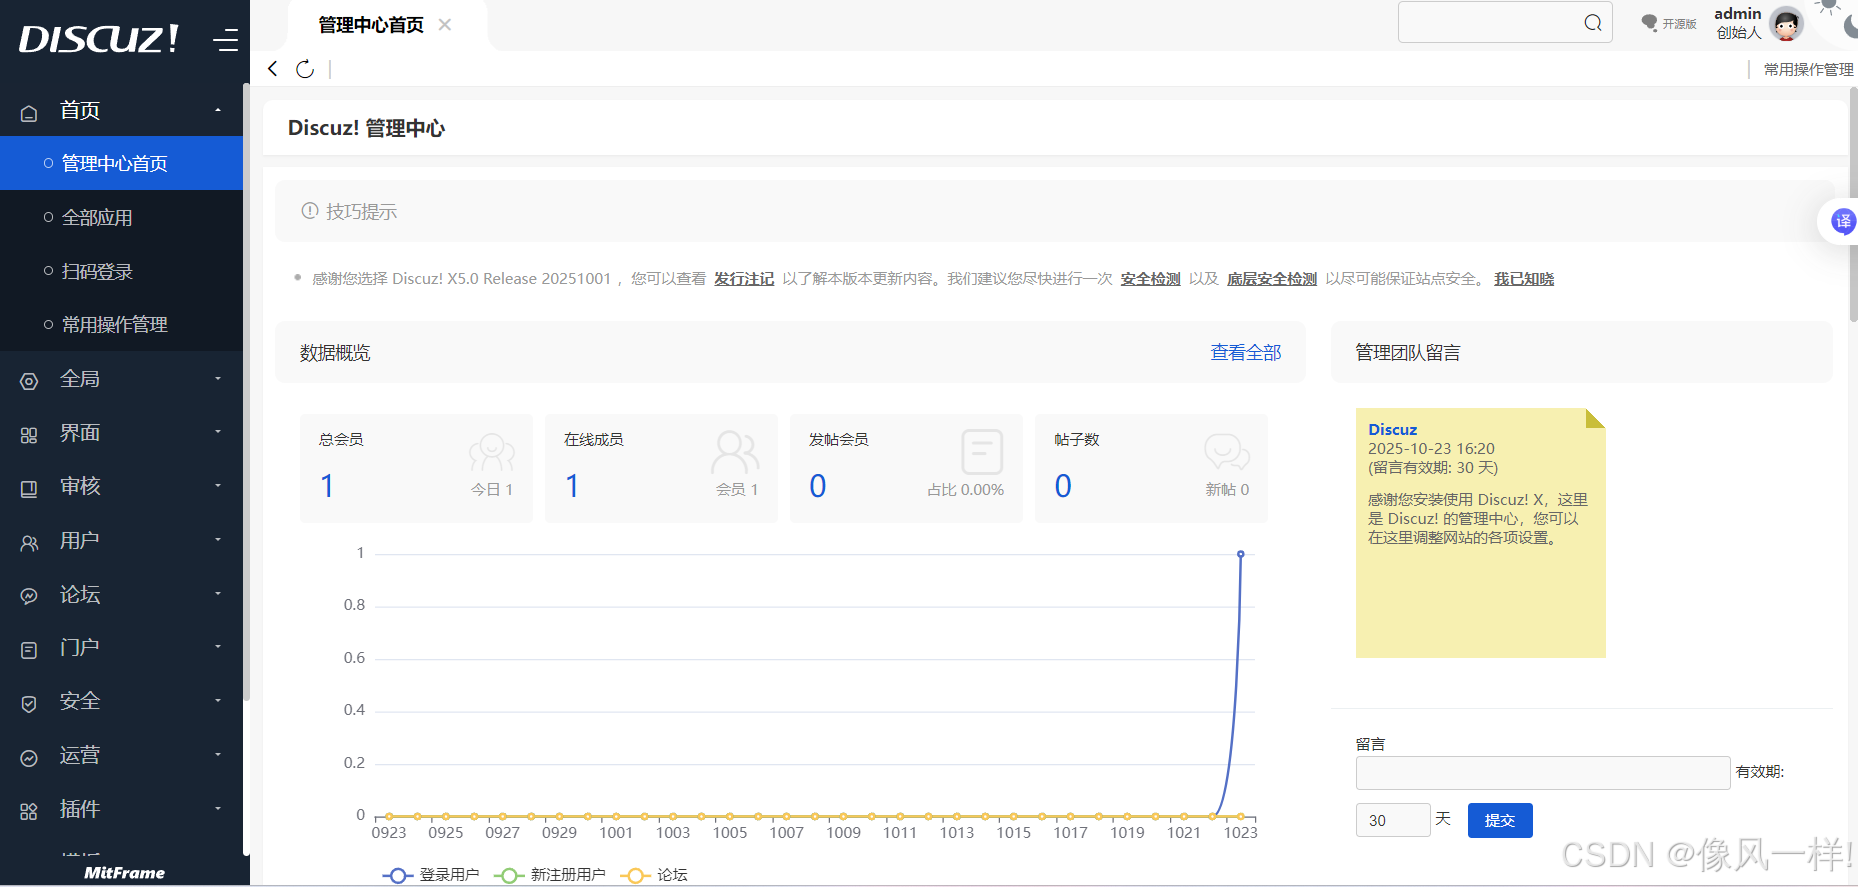Expand the 安全 menu arrow
The image size is (1858, 887).
218,701
